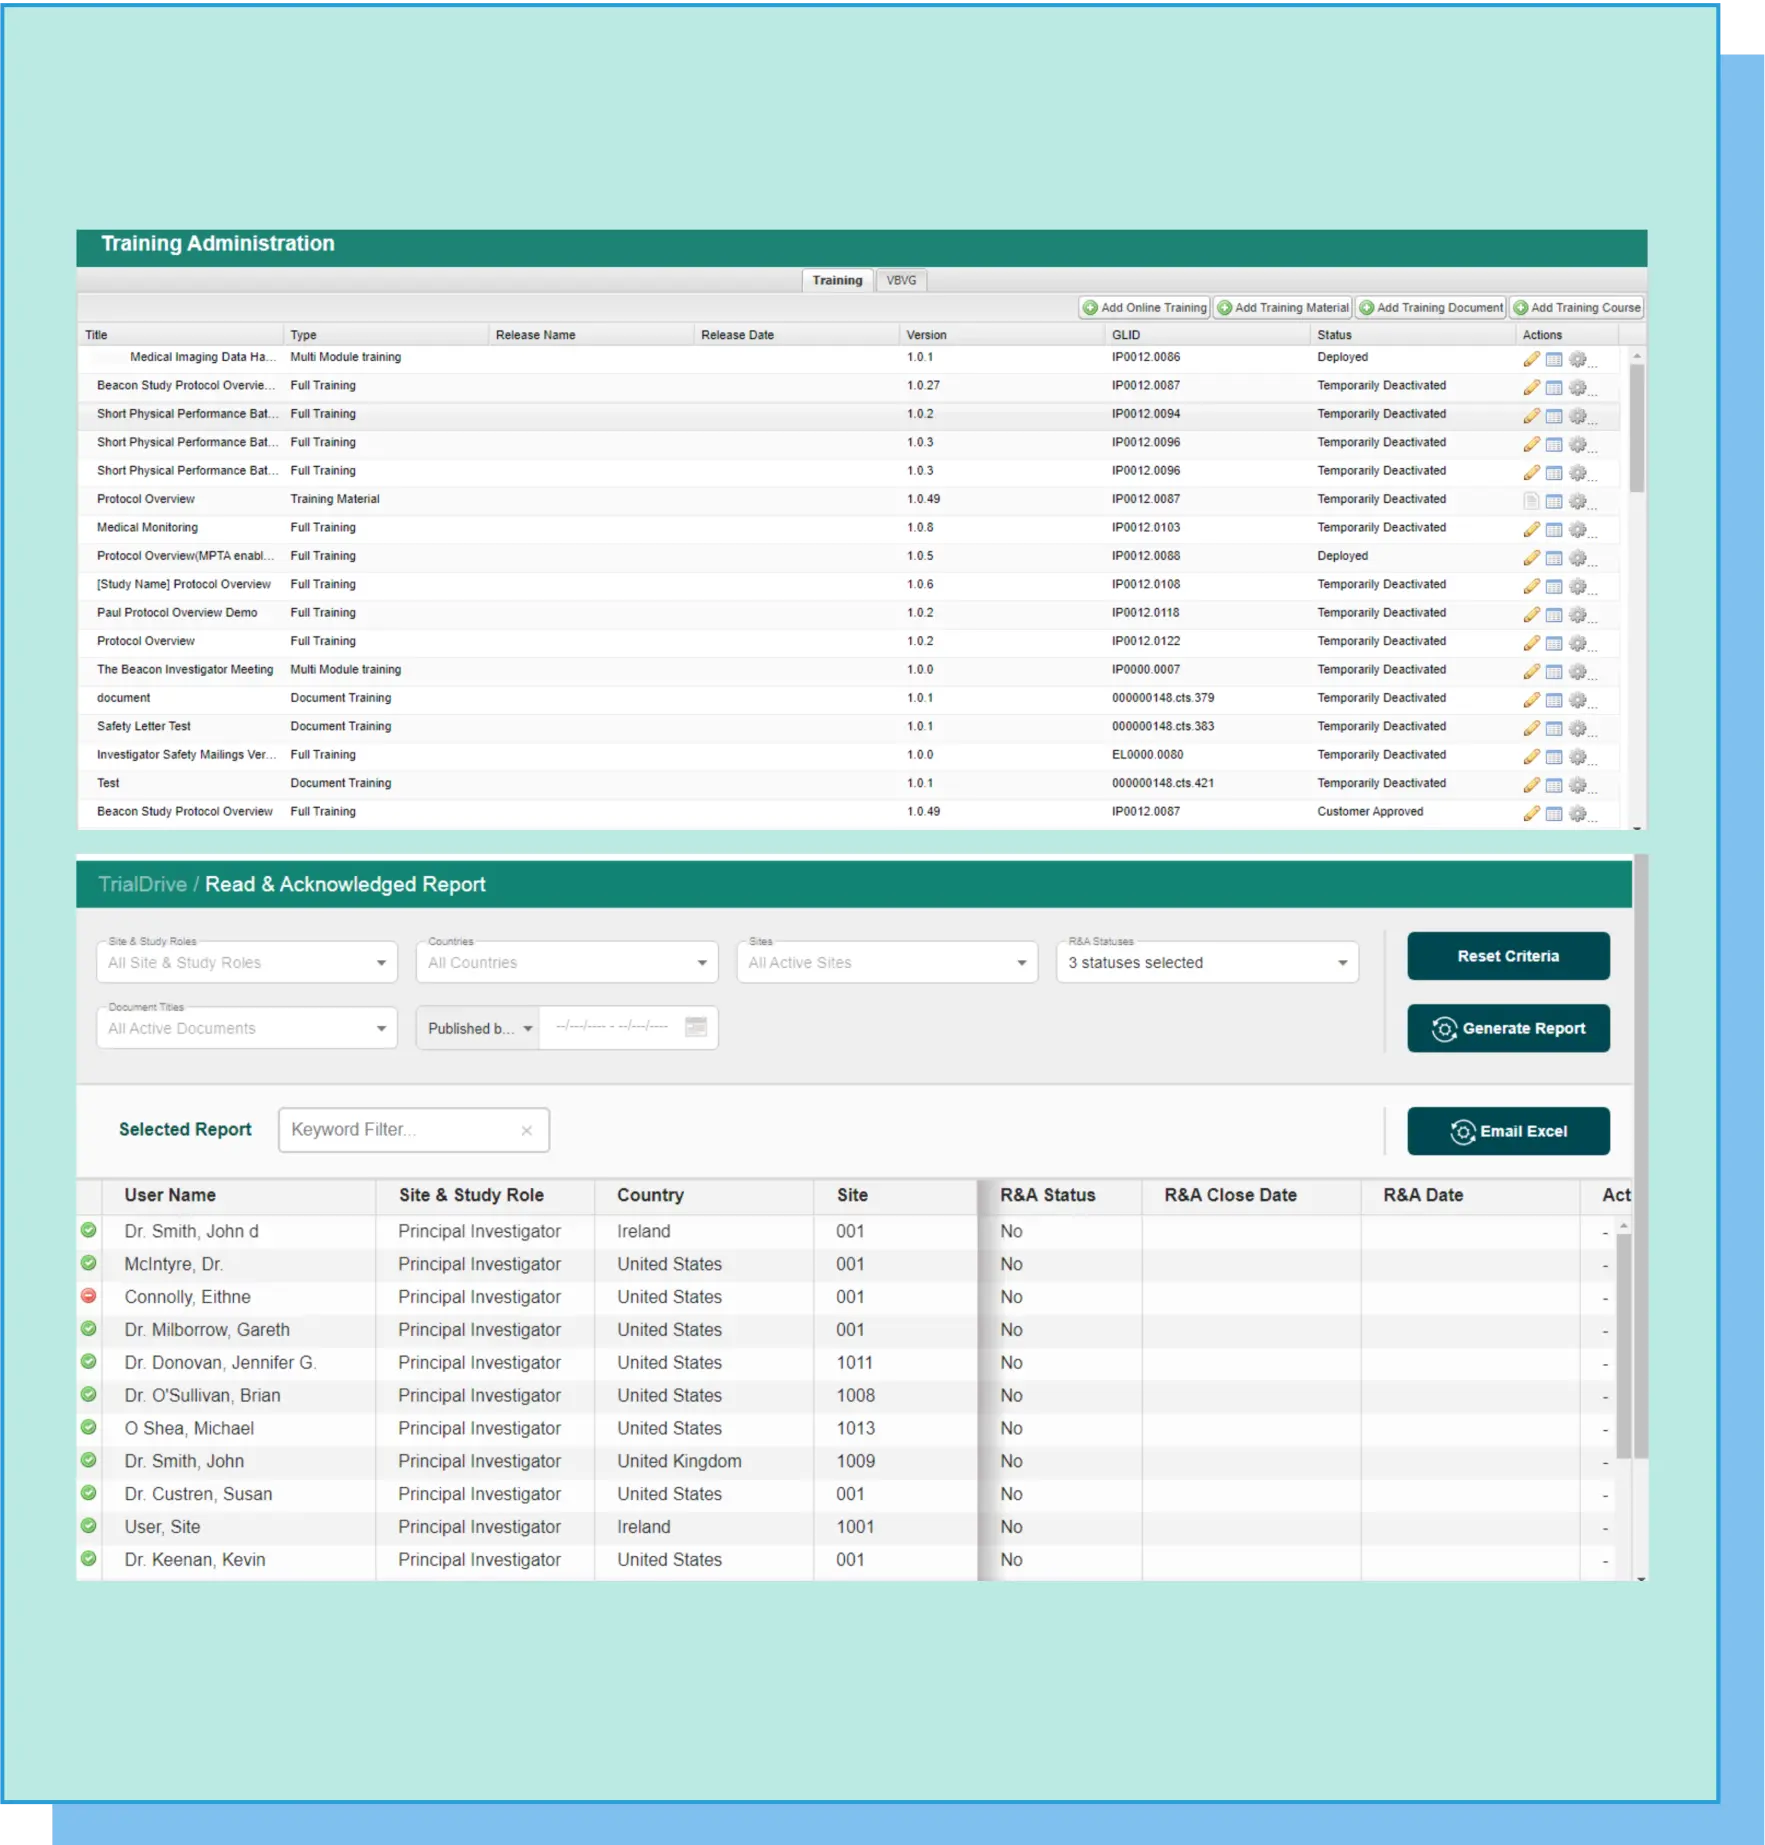Click into the Keyword Filter input field
This screenshot has height=1845, width=1765.
(400, 1130)
